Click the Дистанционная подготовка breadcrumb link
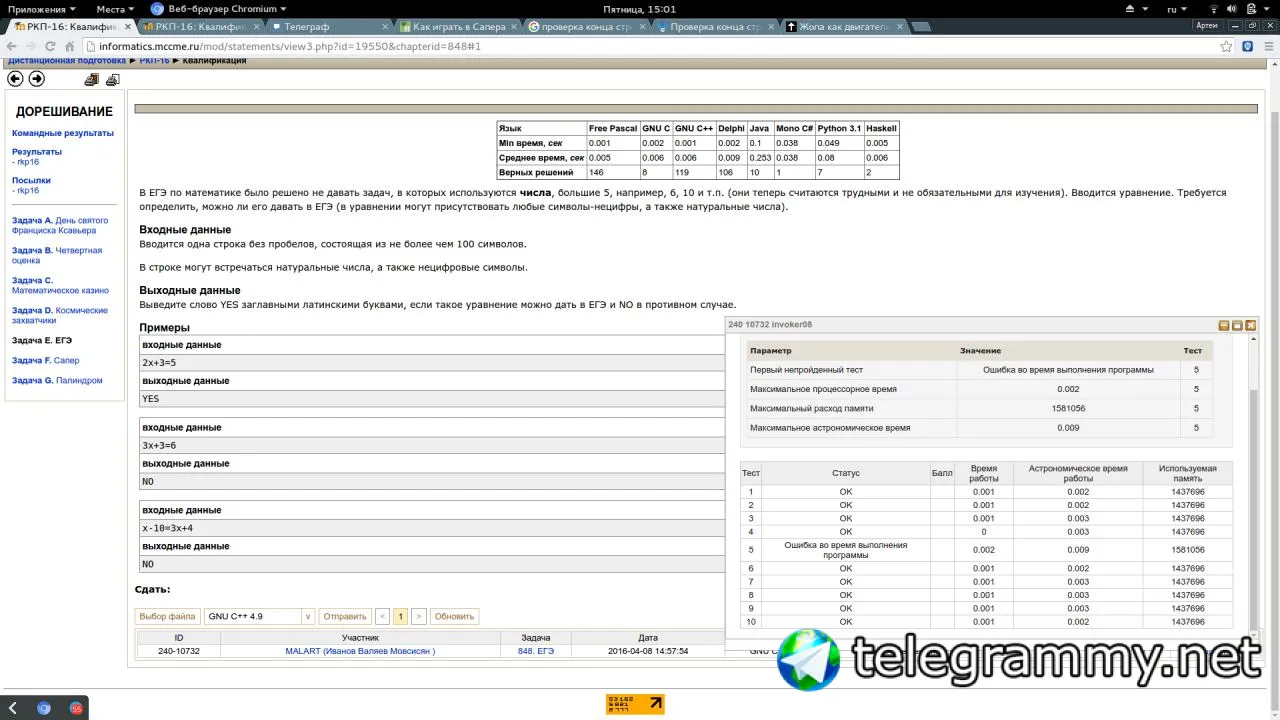The height and width of the screenshot is (720, 1280). (67, 61)
